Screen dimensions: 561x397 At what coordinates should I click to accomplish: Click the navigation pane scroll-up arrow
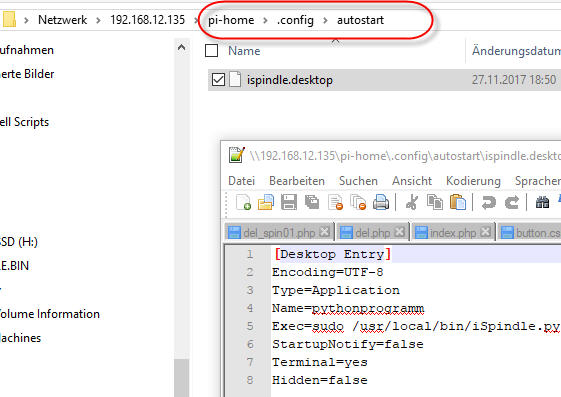coord(182,47)
